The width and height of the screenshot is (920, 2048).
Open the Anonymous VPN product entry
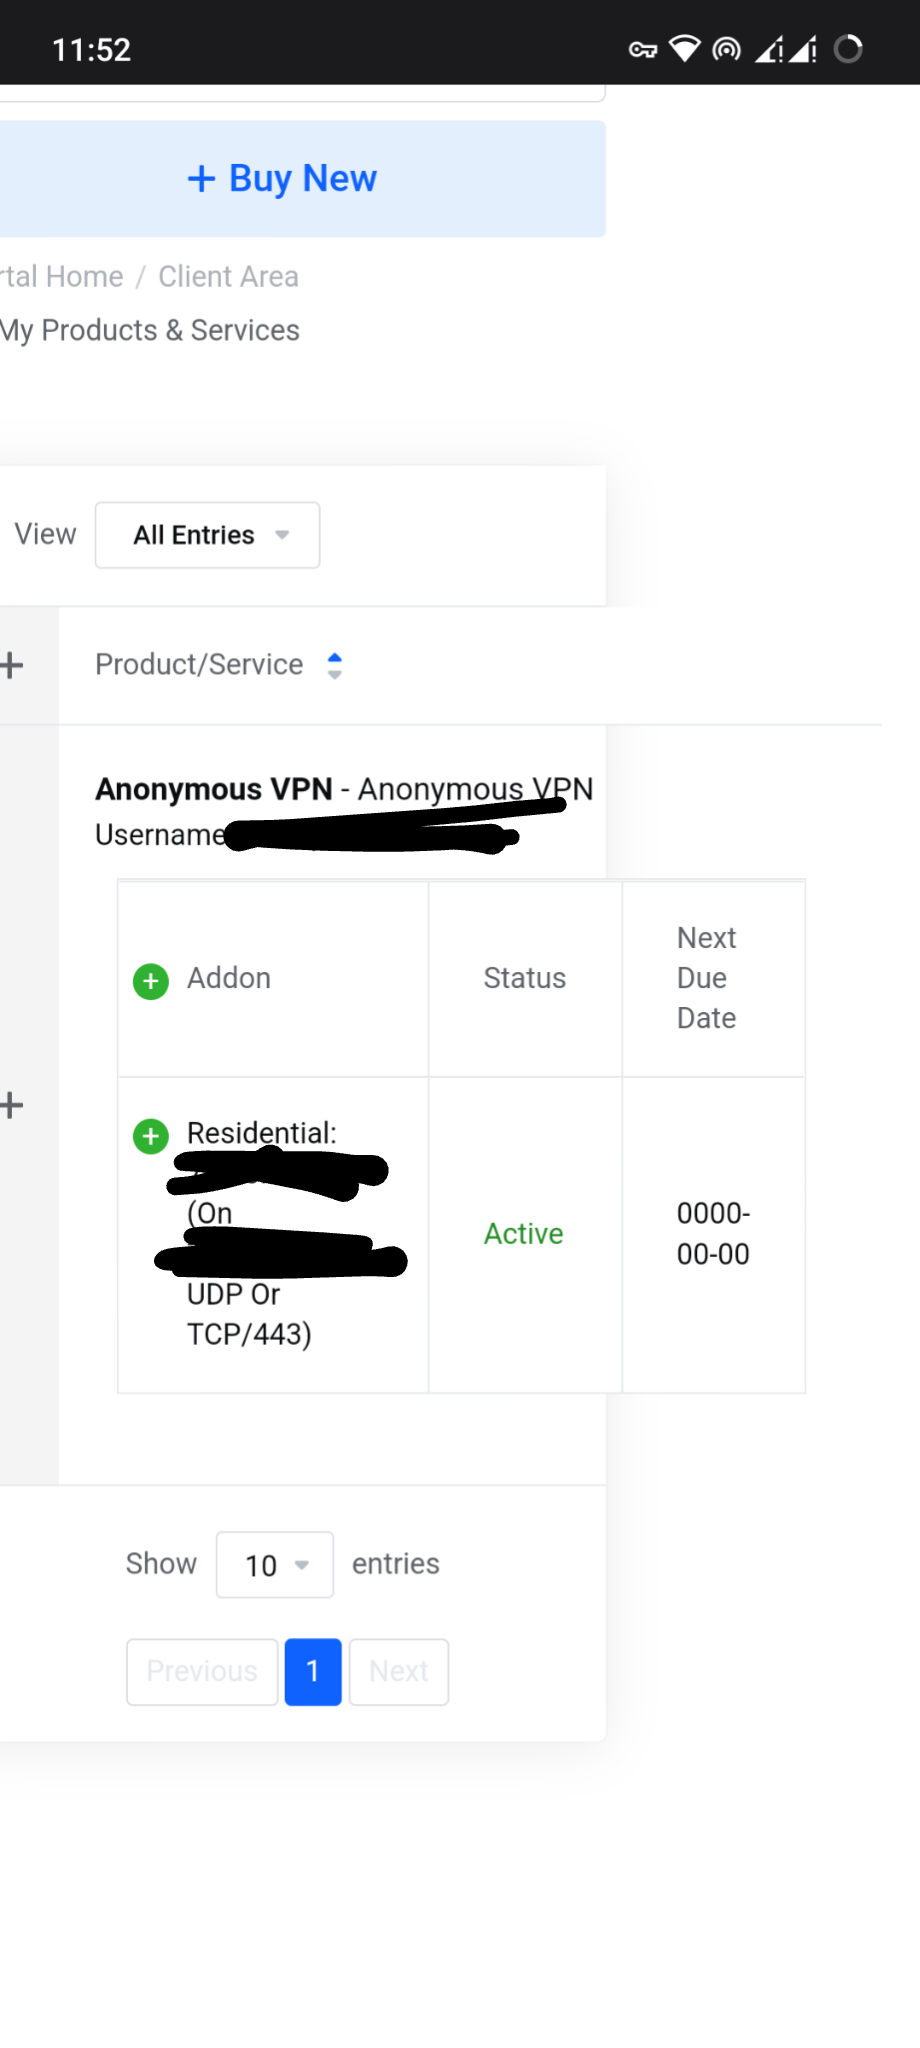click(214, 789)
